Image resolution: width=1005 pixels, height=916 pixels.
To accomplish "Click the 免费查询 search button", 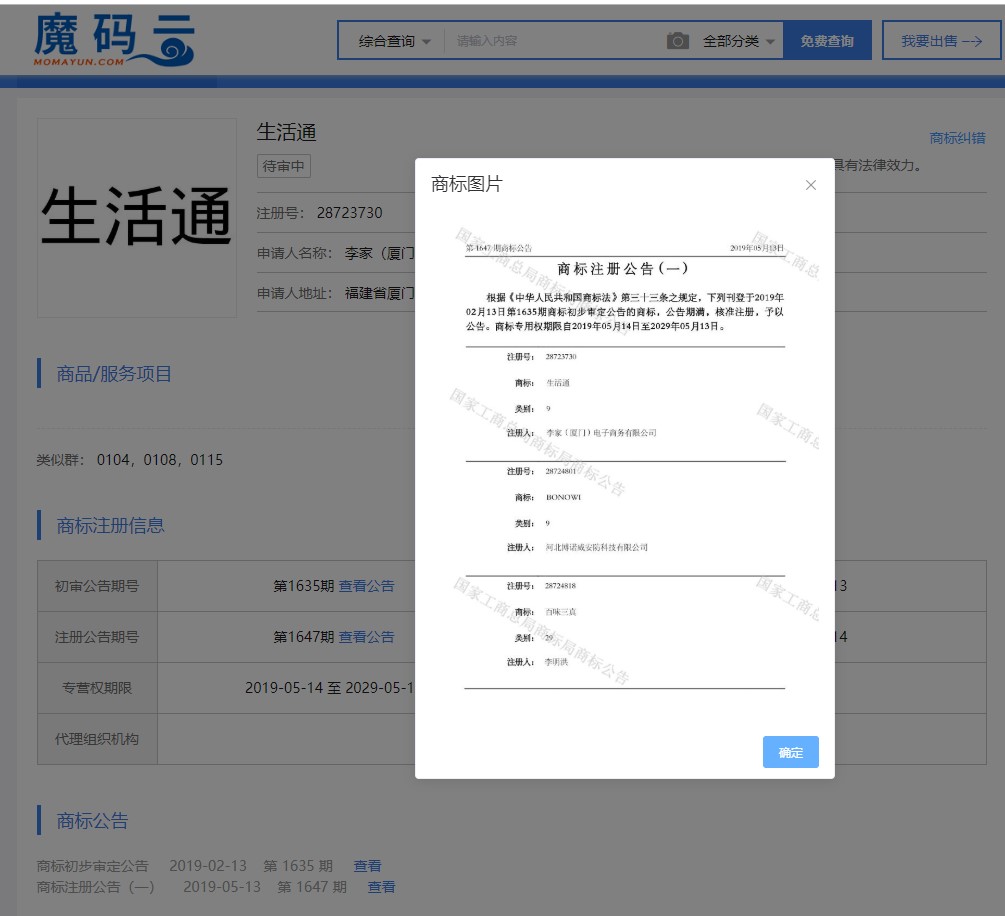I will pyautogui.click(x=829, y=42).
